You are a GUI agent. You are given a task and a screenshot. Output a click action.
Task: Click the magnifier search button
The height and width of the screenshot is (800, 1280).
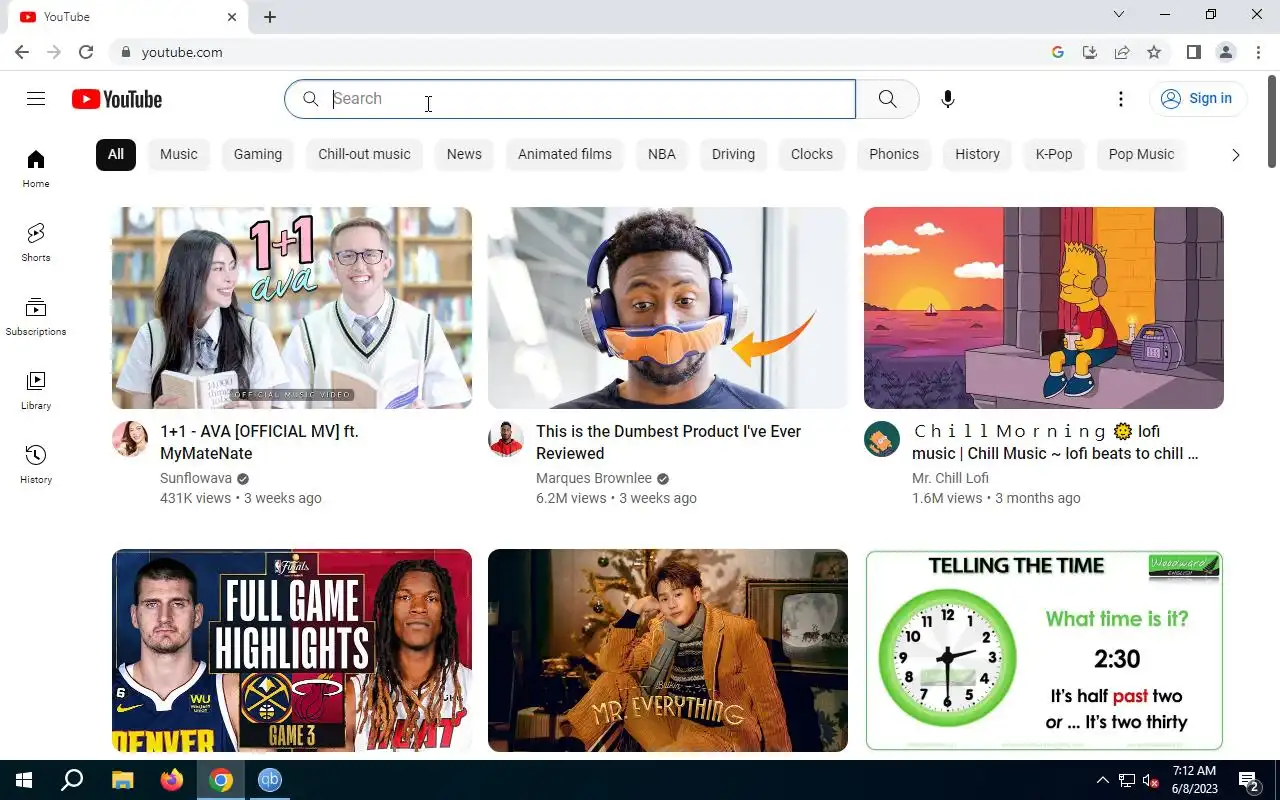(x=887, y=99)
